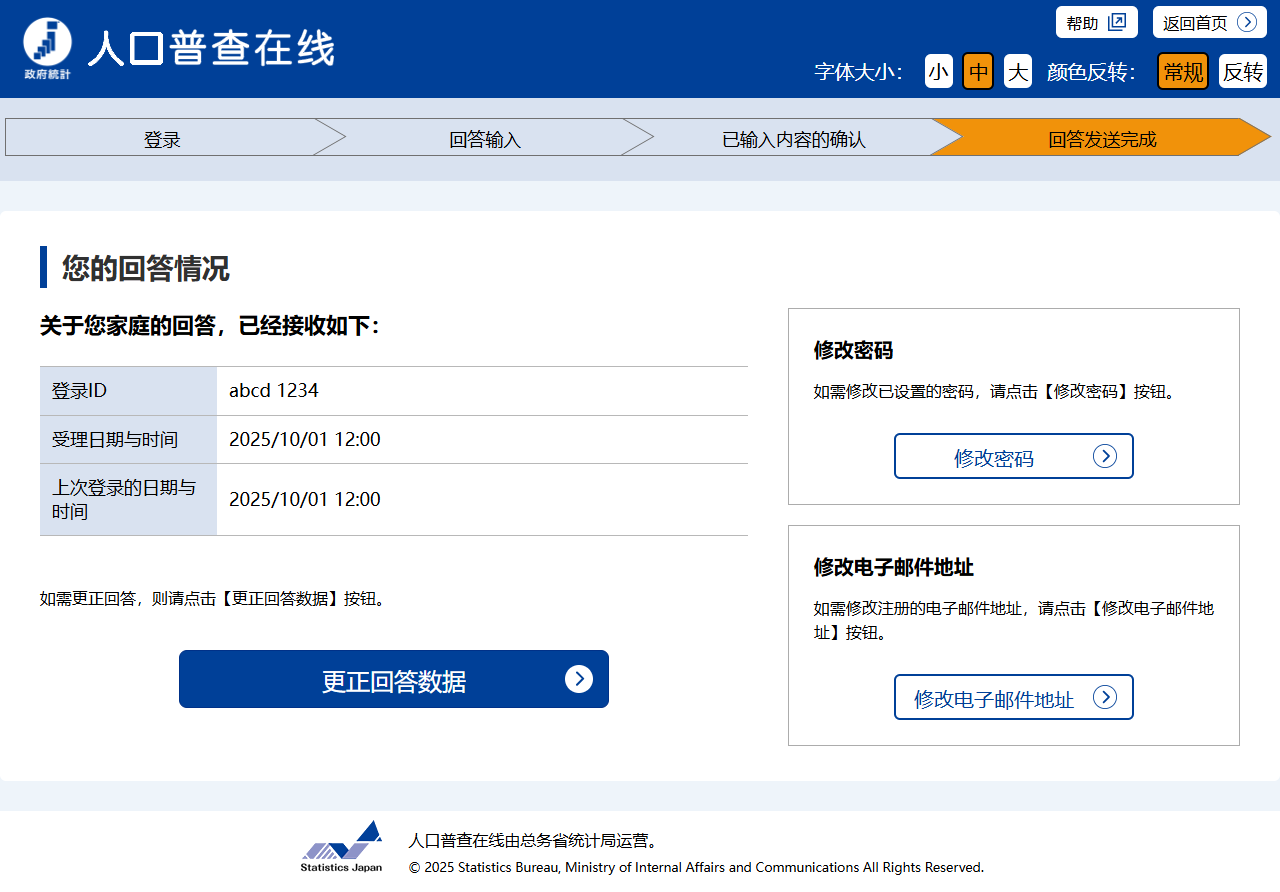Click the external link icon beside 帮助
This screenshot has height=892, width=1280.
1116,22
